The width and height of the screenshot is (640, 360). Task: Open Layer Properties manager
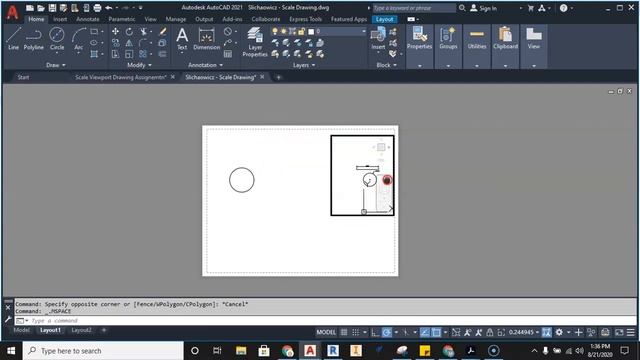coord(255,42)
